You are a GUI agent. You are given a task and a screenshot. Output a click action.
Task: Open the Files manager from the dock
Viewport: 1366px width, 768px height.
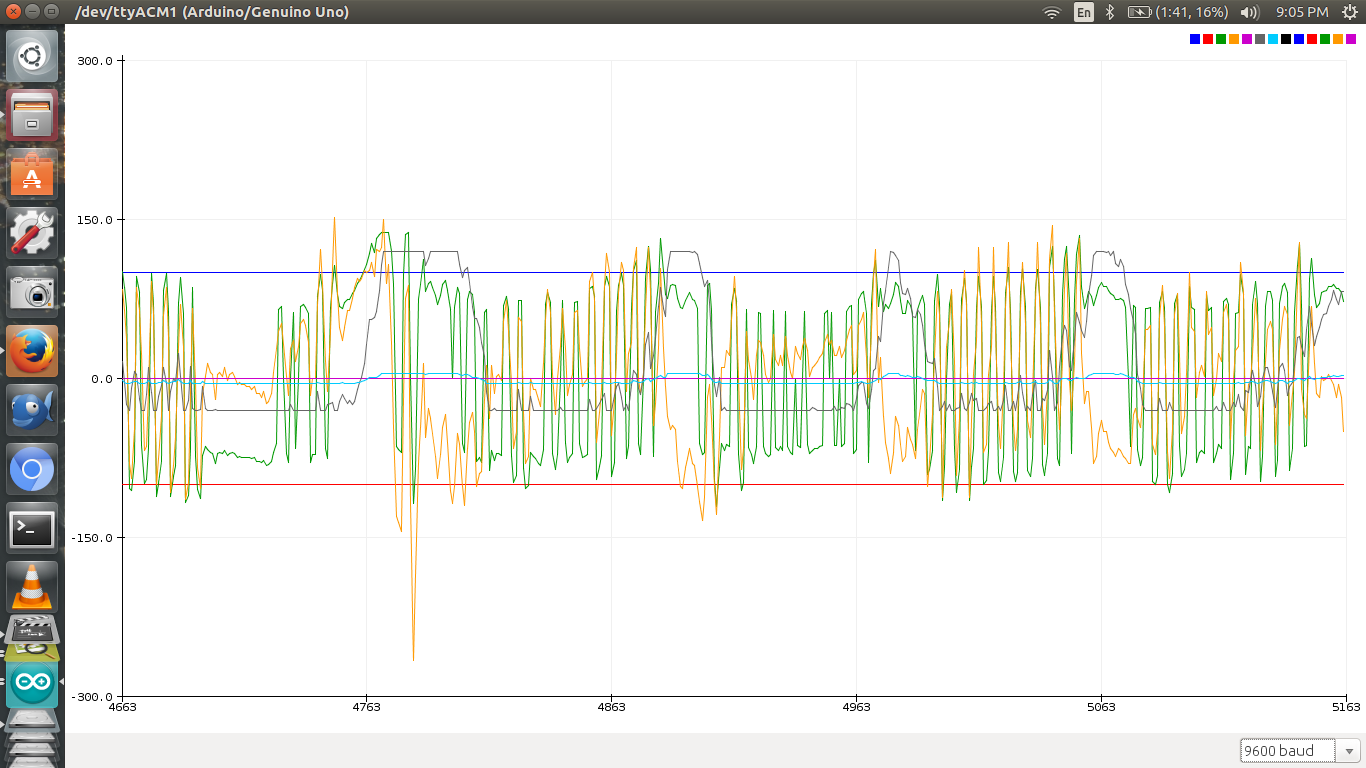(32, 115)
